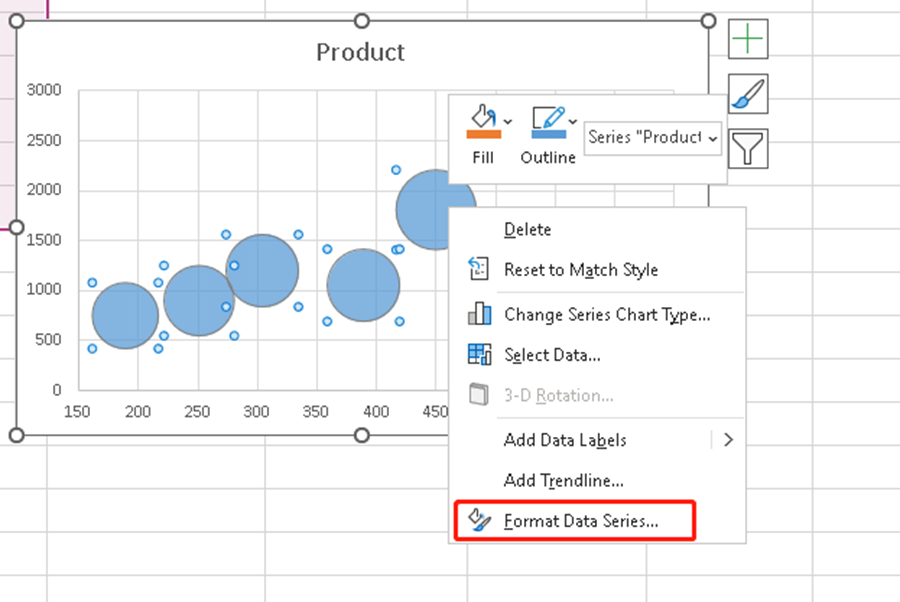The width and height of the screenshot is (900, 602).
Task: Click the orange Fill color bar
Action: click(483, 134)
